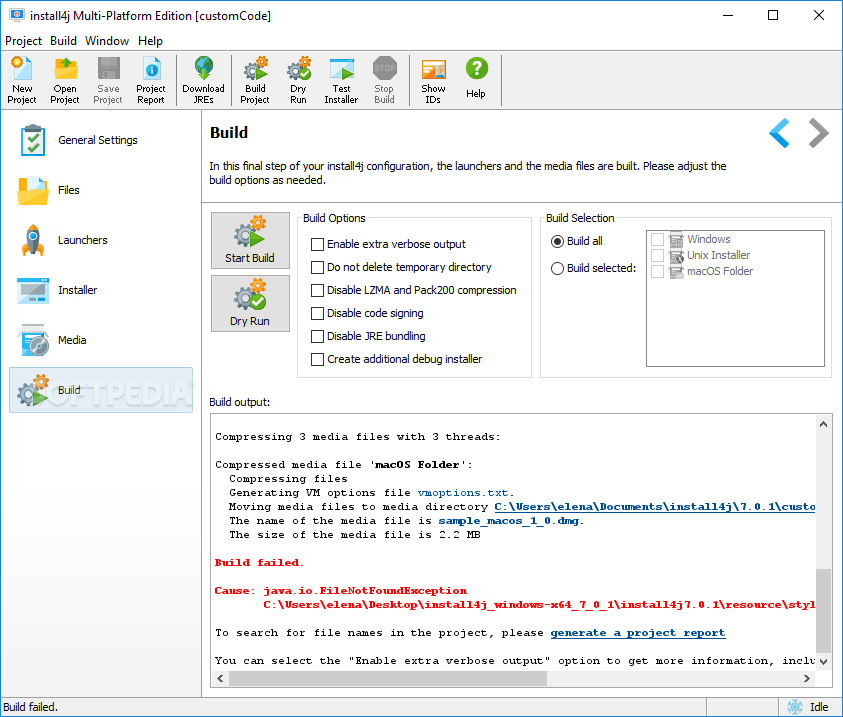Open the Help menu

click(x=150, y=41)
